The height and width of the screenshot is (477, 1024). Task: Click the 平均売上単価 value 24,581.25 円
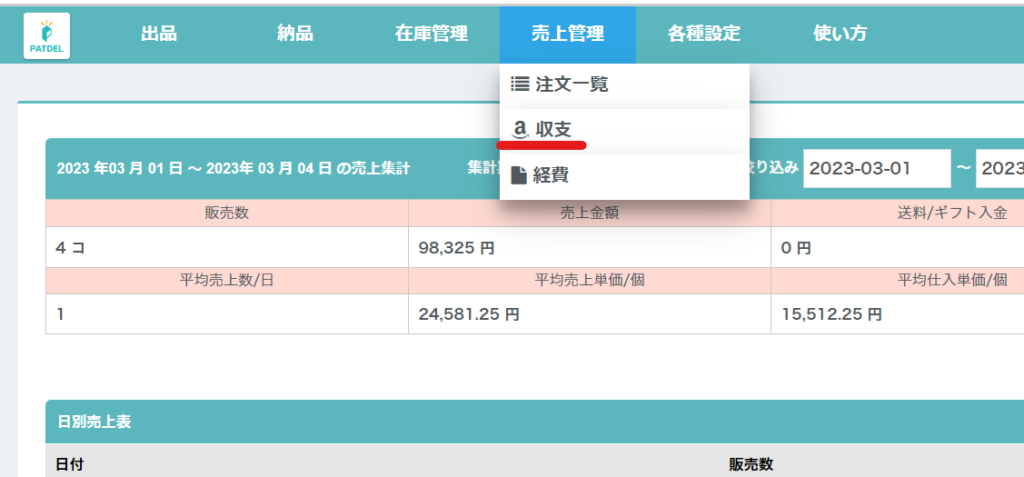469,314
